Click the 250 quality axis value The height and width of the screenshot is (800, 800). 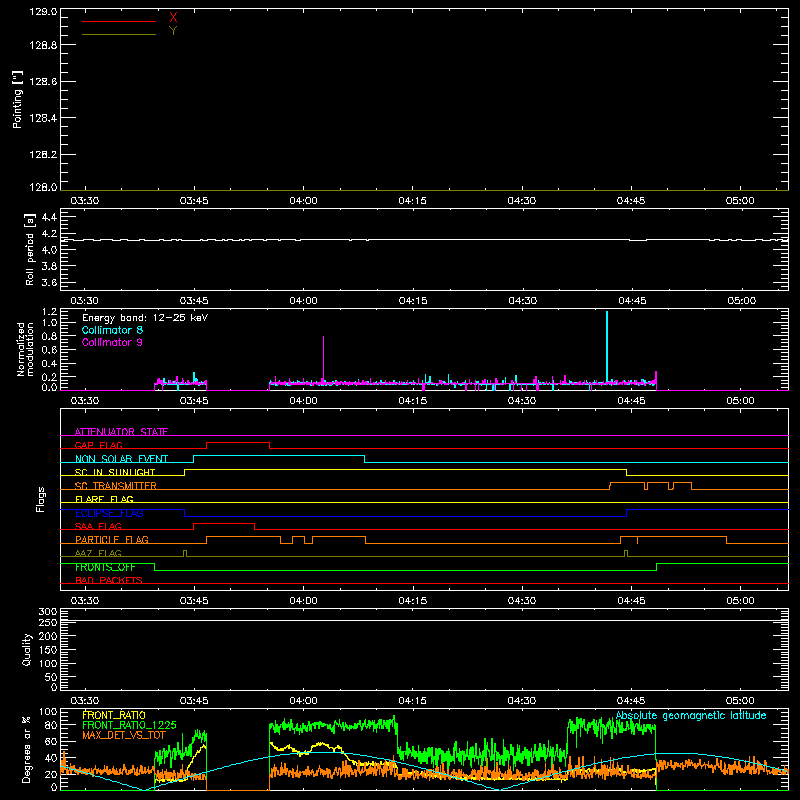tap(47, 622)
